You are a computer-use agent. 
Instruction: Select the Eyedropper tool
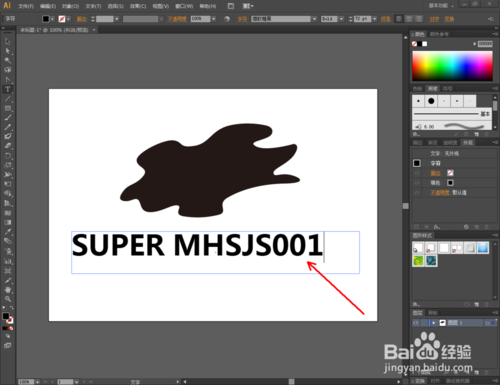click(8, 232)
